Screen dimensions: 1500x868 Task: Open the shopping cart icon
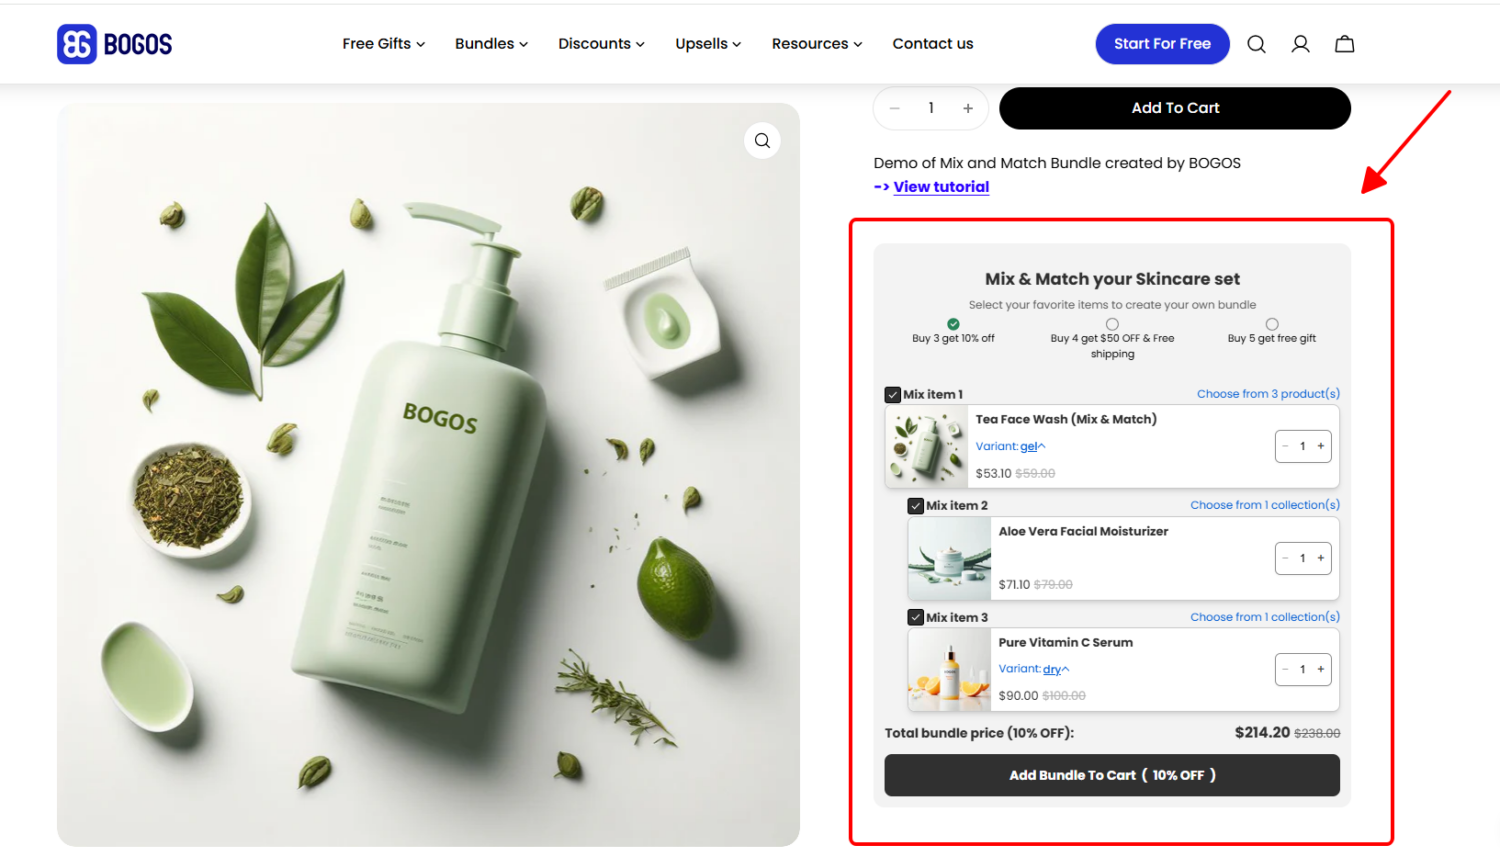(1344, 43)
